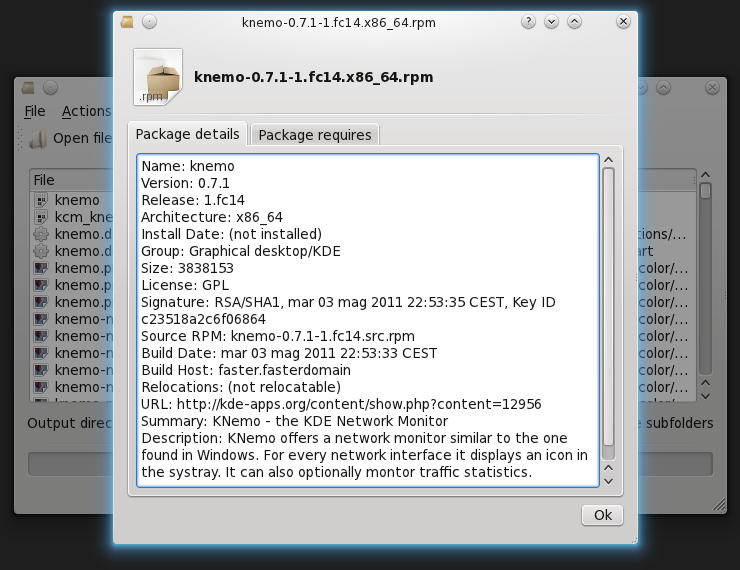Click keep-above arrow in dialog titlebar

pyautogui.click(x=574, y=22)
